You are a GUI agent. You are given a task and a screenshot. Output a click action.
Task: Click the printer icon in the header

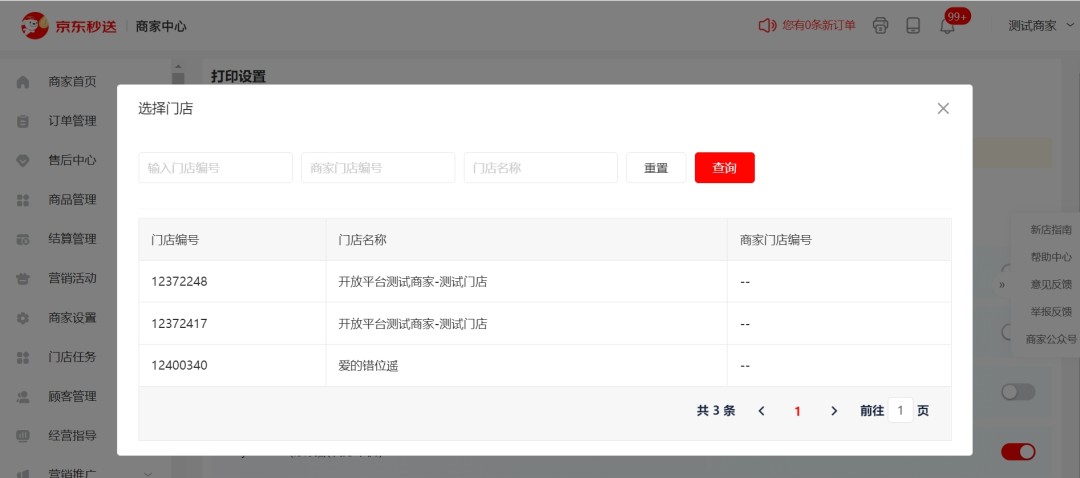(x=880, y=26)
